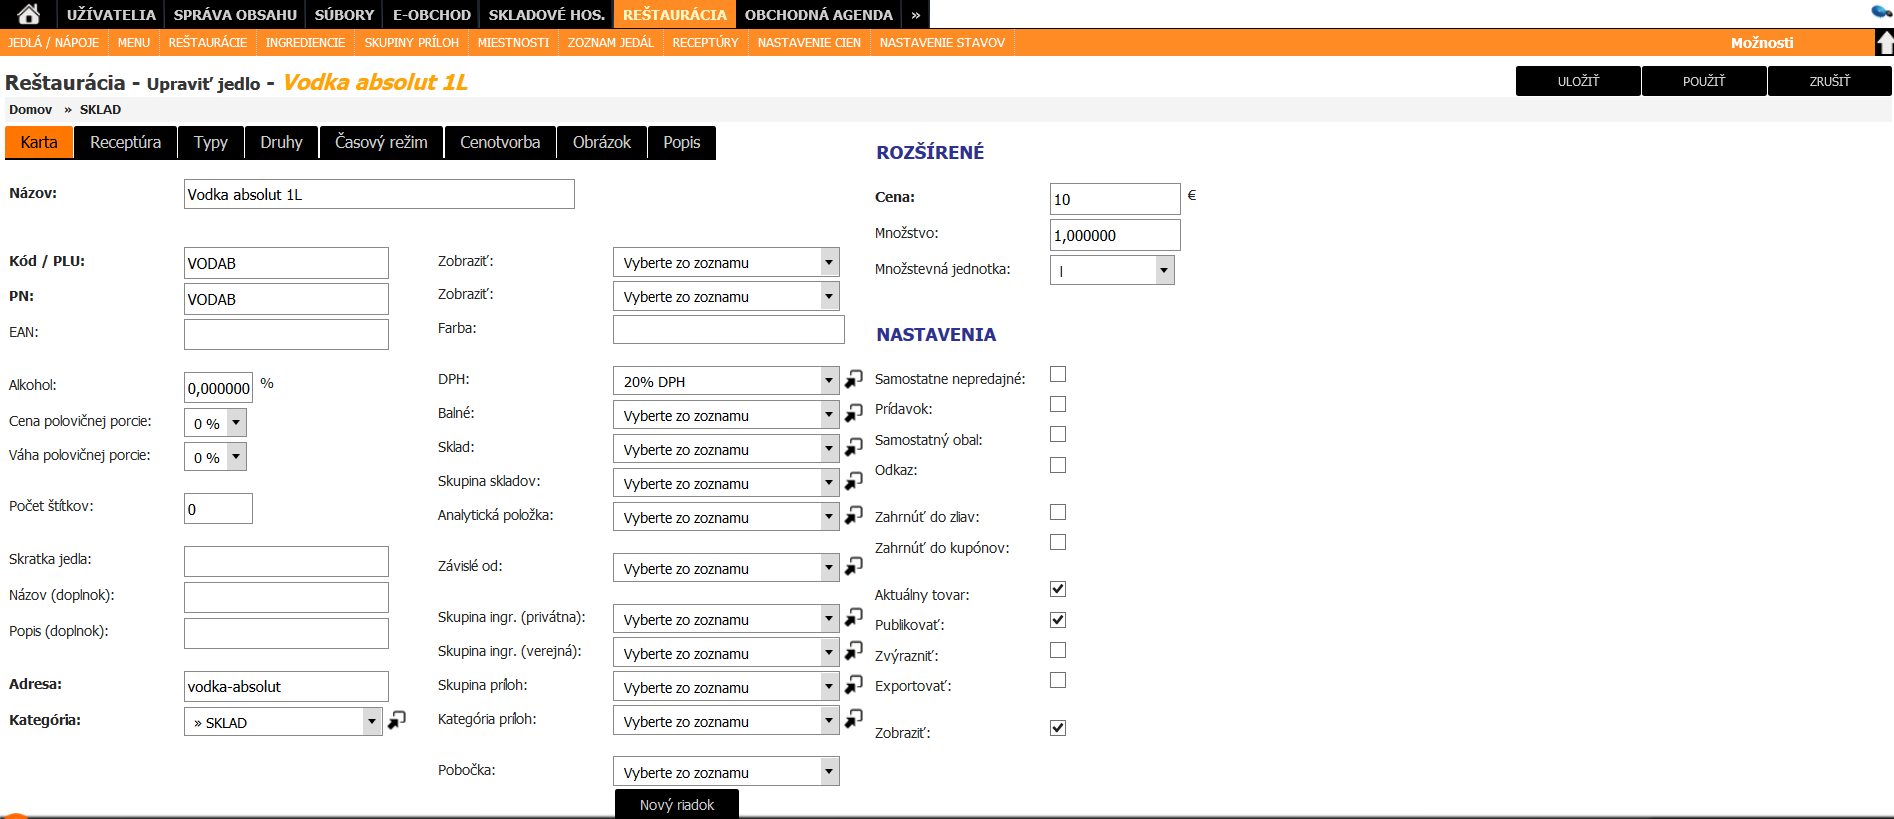Enable the Samostatne nepredajné checkbox
This screenshot has height=819, width=1894.
tap(1058, 374)
